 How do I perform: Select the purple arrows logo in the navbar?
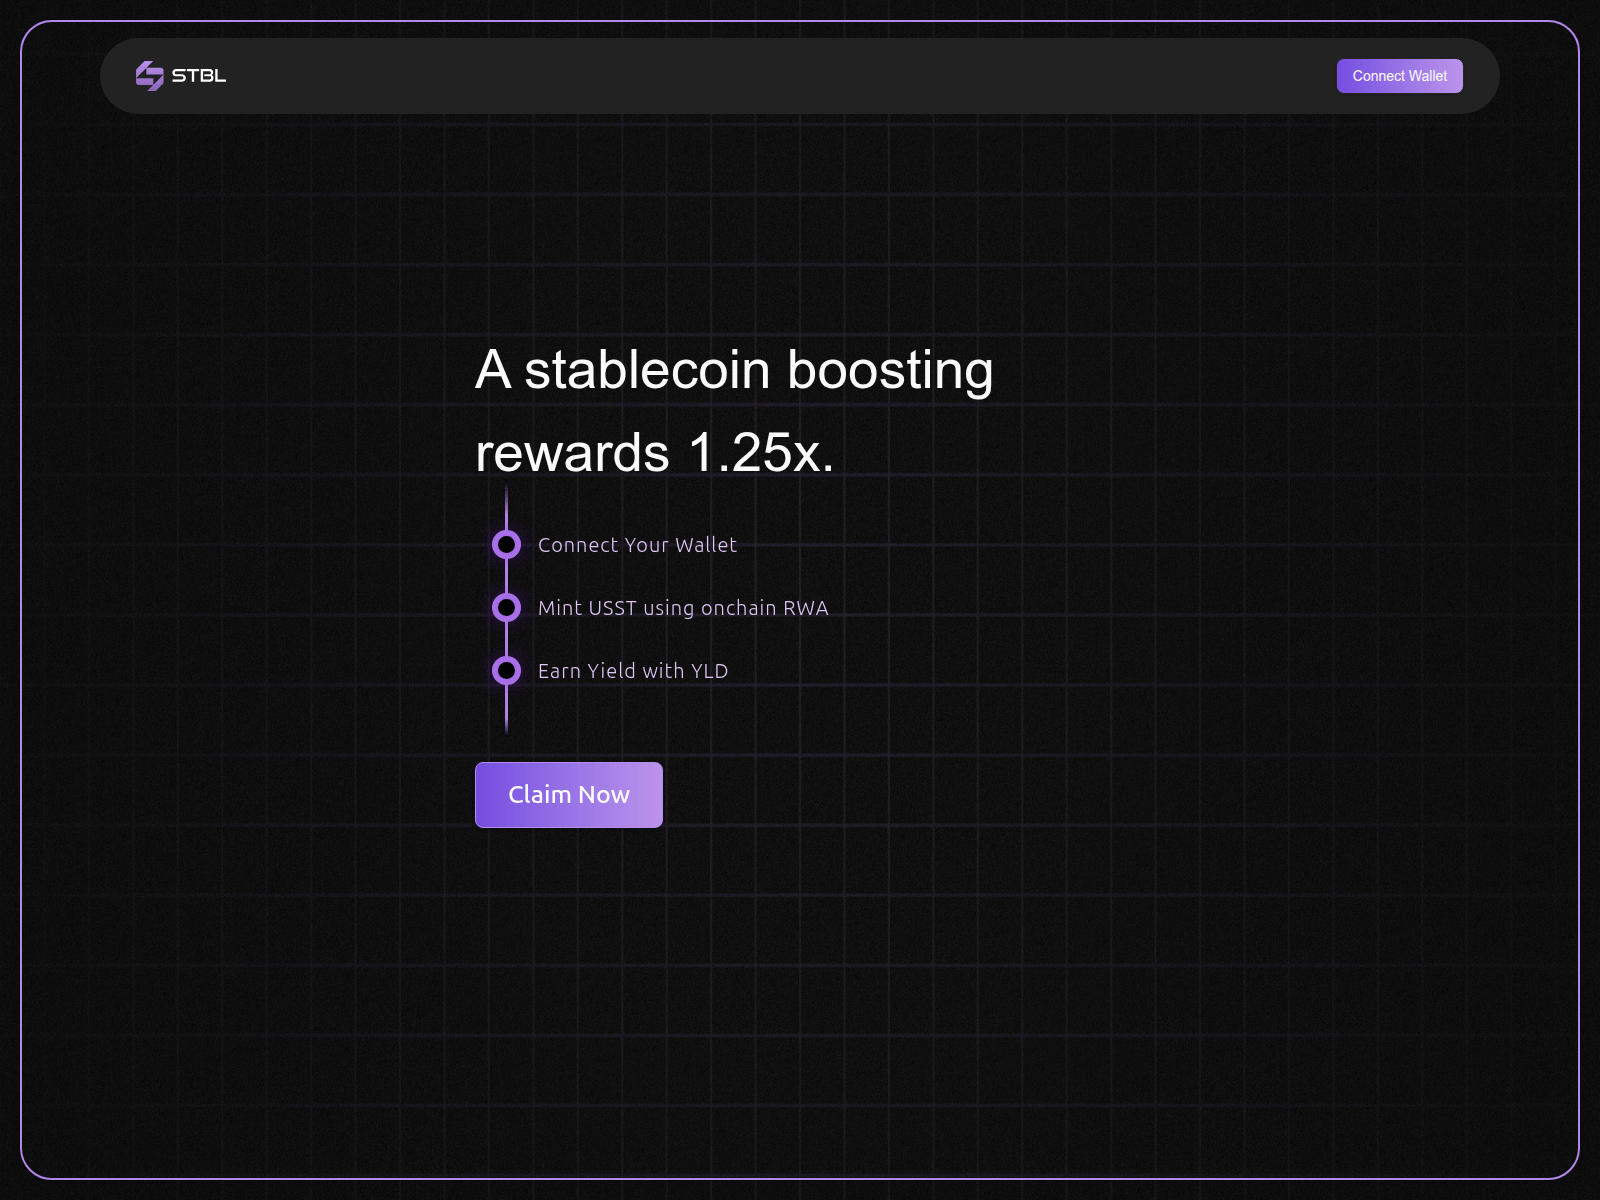[x=150, y=75]
